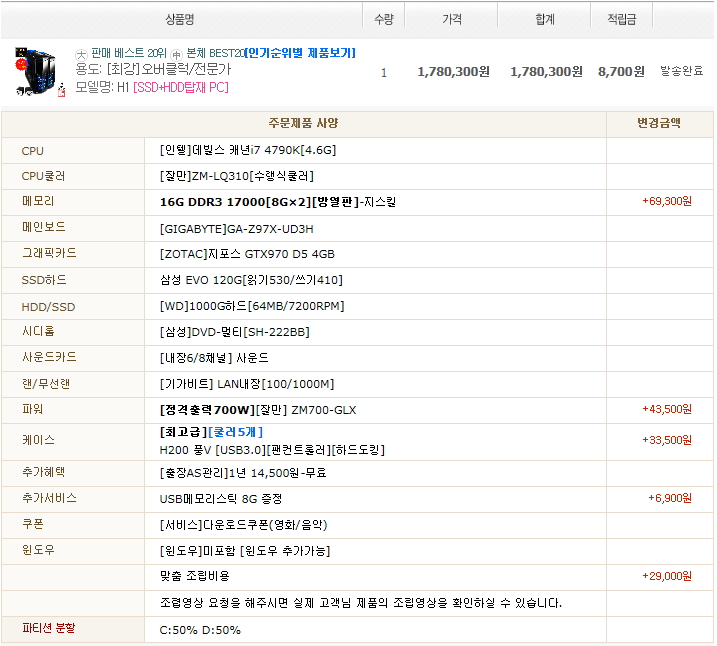Click the 적립금 column header
The width and height of the screenshot is (717, 646).
(621, 19)
